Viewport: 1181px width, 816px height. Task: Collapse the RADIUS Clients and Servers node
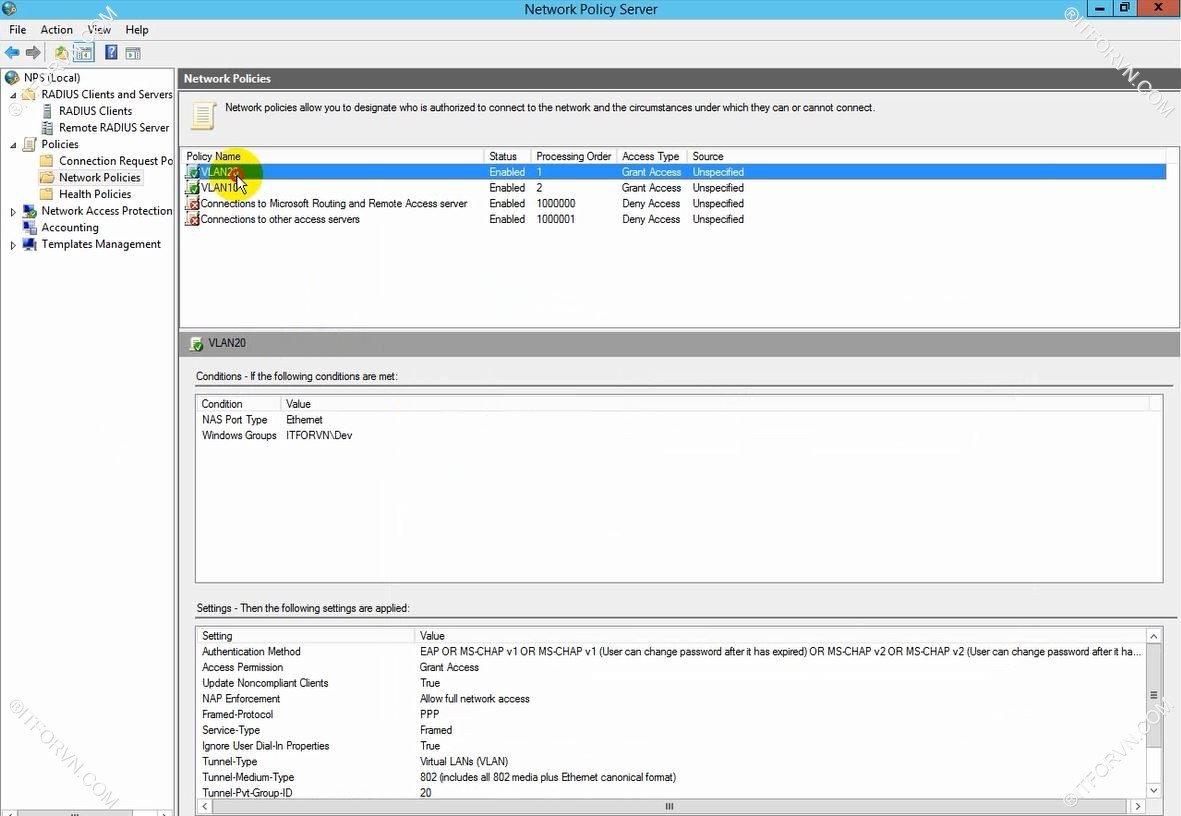pyautogui.click(x=13, y=95)
